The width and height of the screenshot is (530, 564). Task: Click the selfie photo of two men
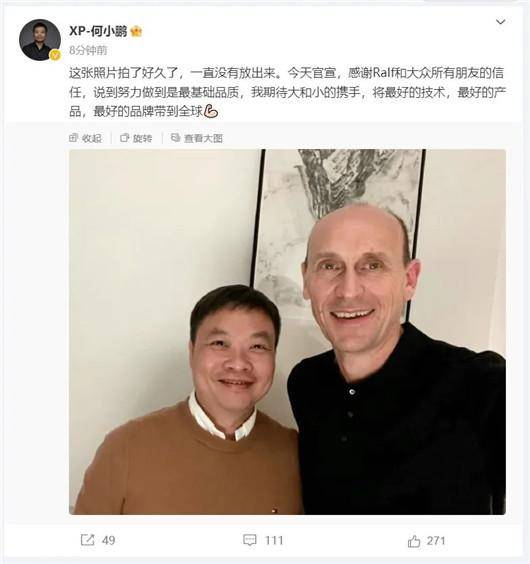[x=287, y=332]
